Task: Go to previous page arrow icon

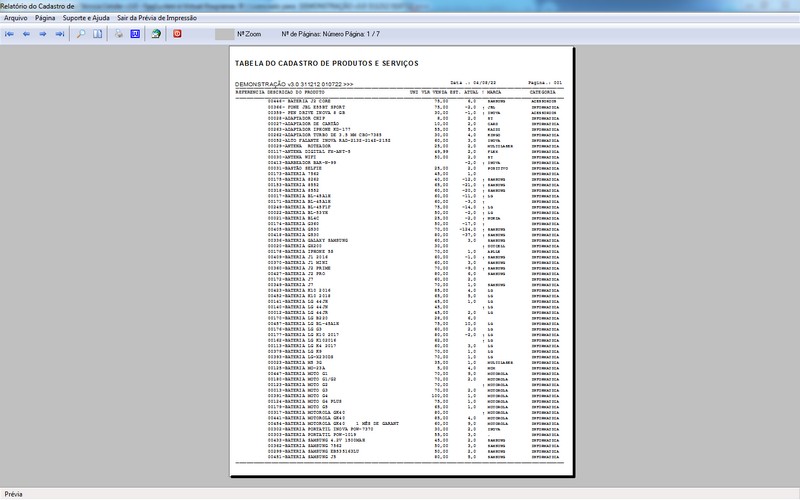Action: pos(26,34)
